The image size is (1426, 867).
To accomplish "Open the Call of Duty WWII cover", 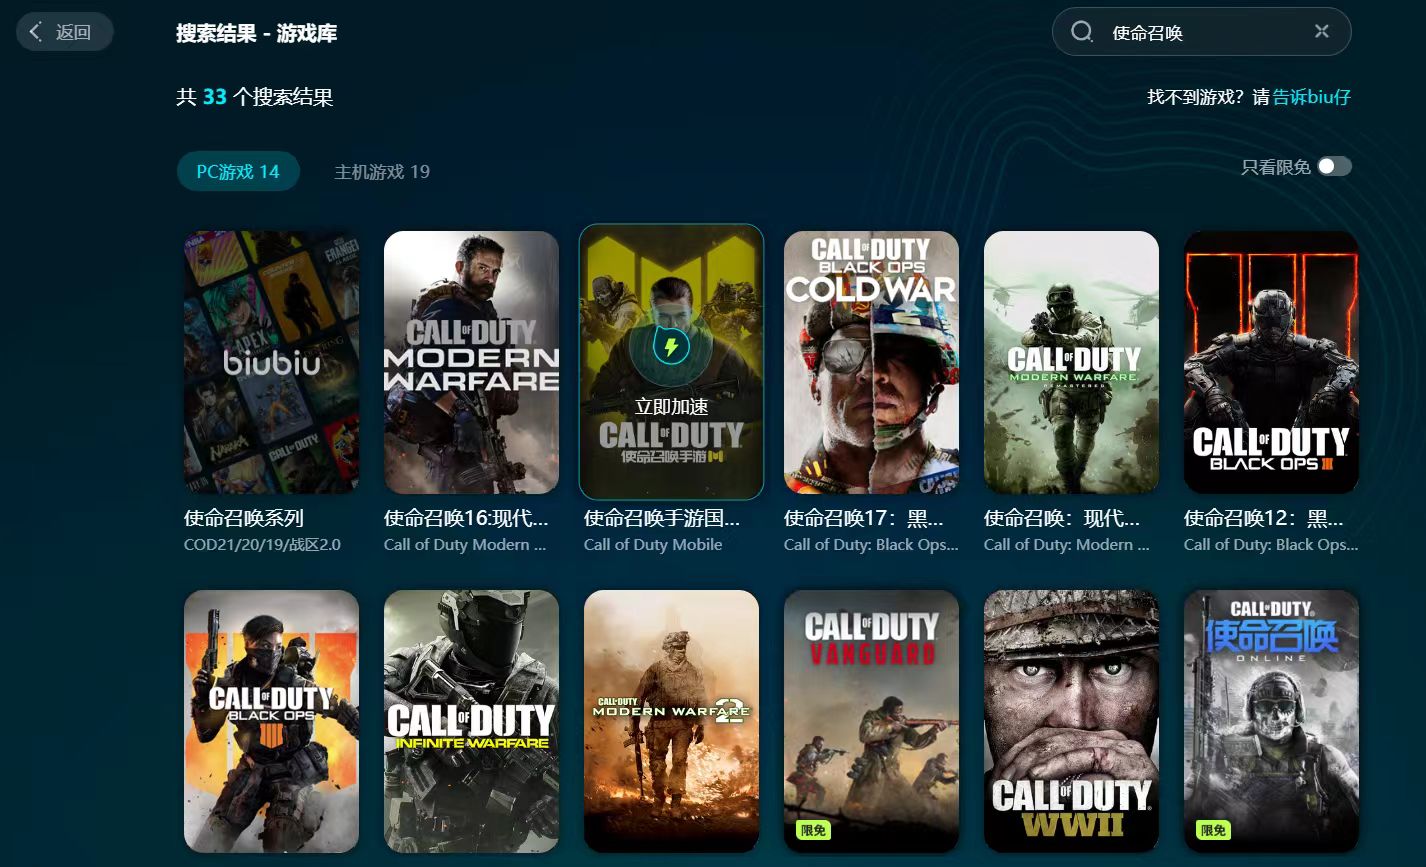I will coord(1071,721).
